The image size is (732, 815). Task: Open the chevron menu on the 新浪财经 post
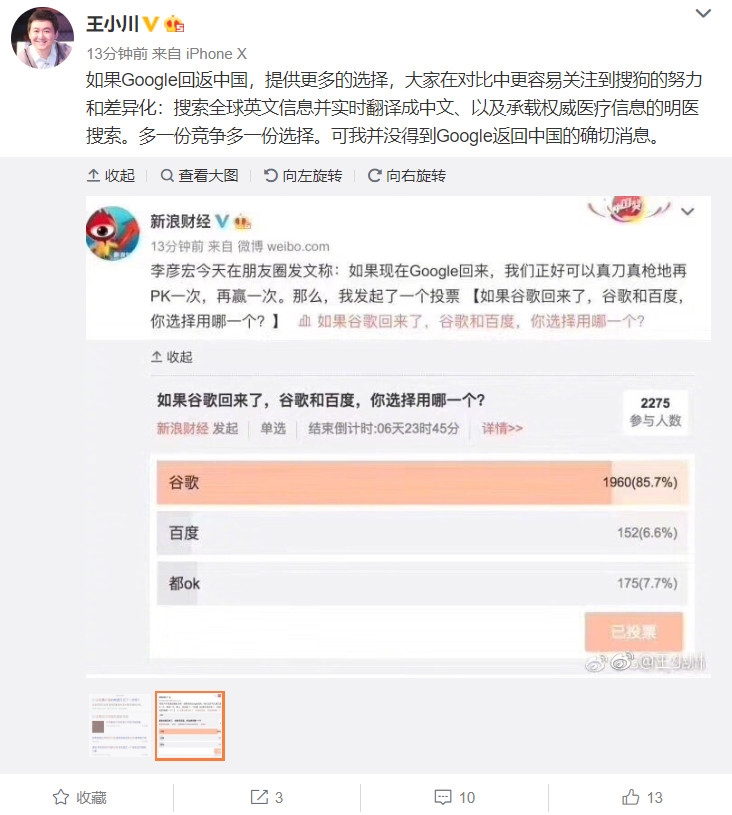pos(688,212)
